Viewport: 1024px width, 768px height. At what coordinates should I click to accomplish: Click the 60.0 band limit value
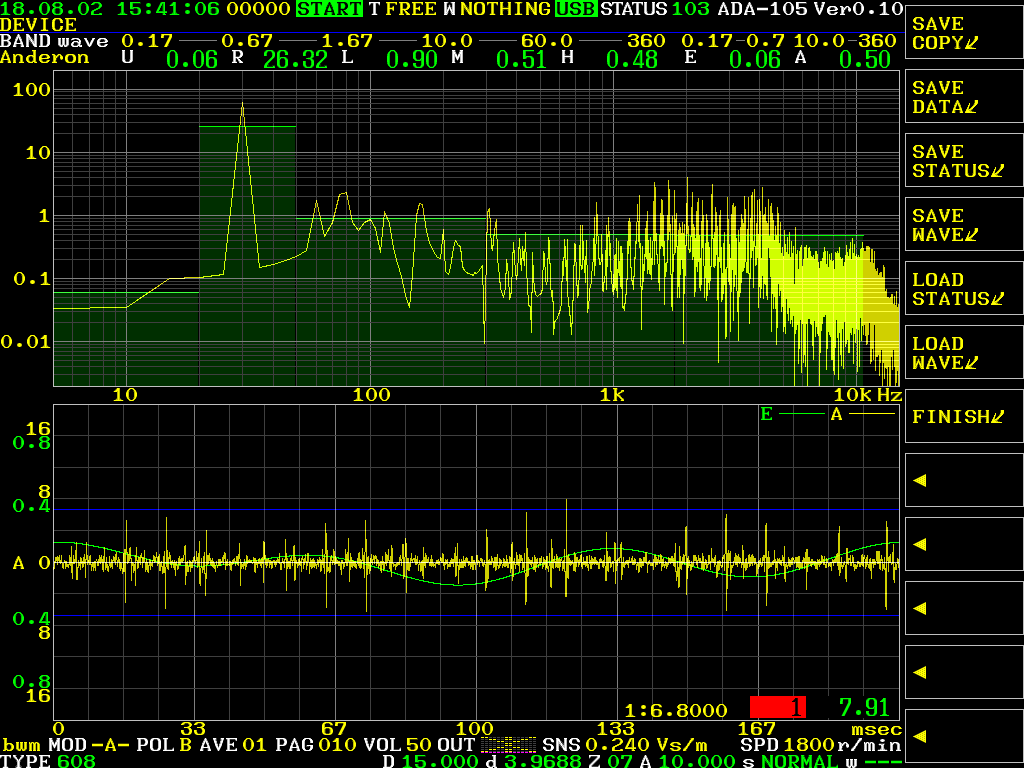pyautogui.click(x=547, y=41)
